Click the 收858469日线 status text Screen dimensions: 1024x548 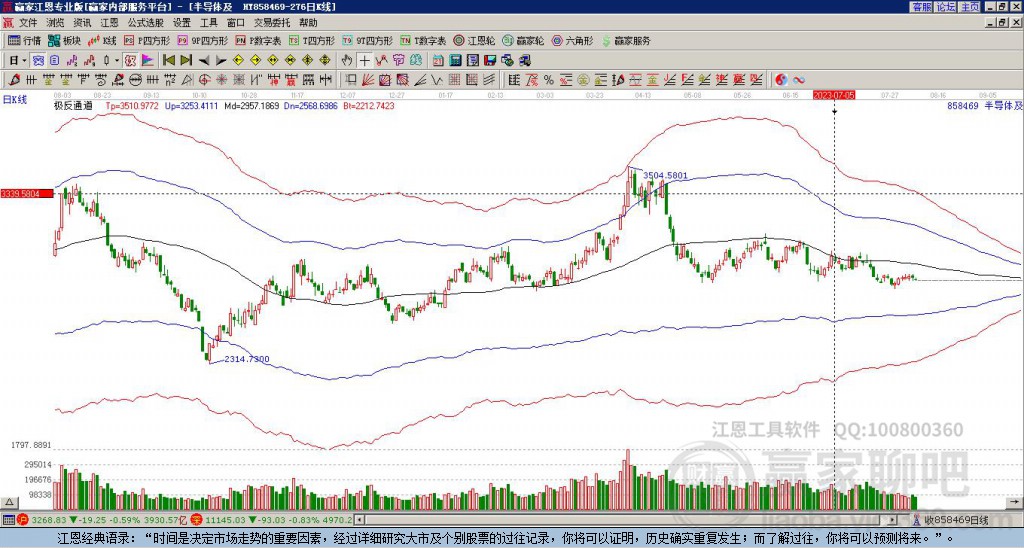pyautogui.click(x=957, y=520)
